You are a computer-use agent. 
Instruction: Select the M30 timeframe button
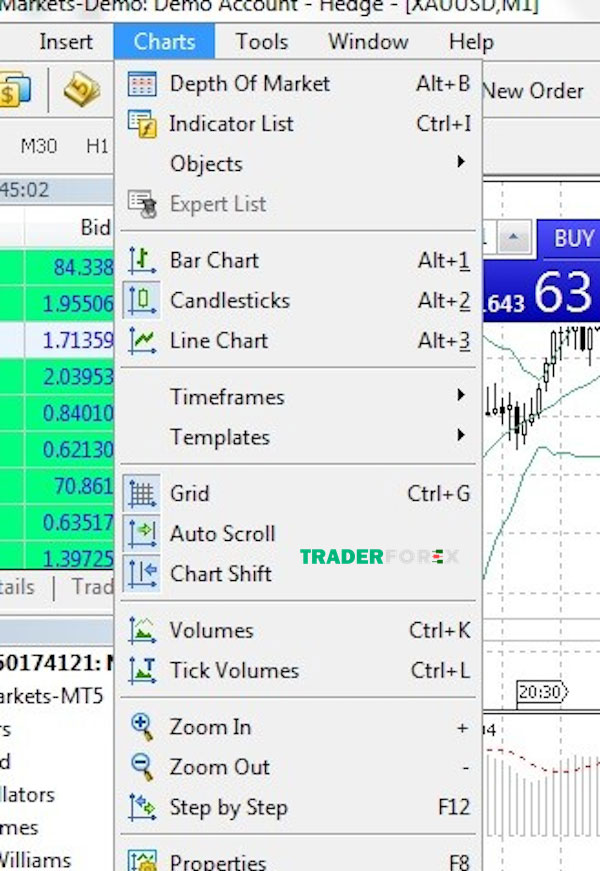tap(38, 146)
